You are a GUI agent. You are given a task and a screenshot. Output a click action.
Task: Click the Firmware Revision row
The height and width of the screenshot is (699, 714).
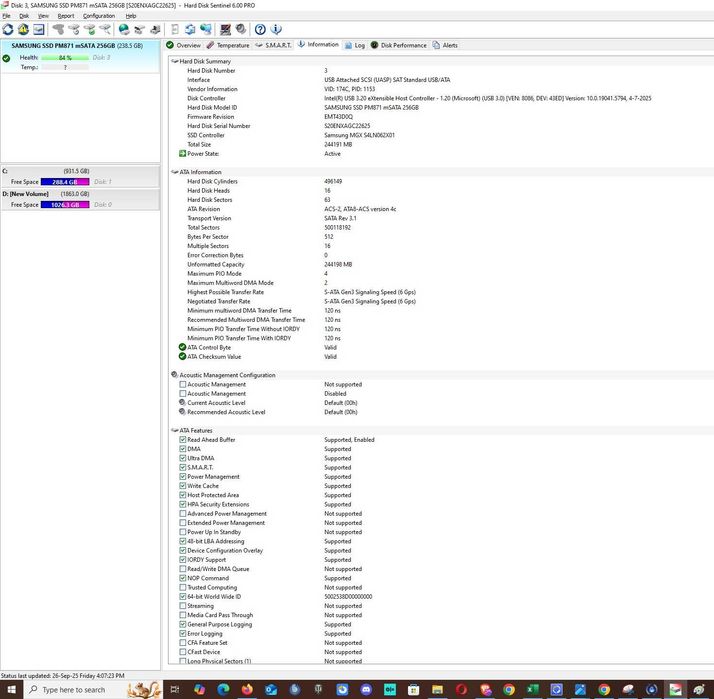coord(440,117)
